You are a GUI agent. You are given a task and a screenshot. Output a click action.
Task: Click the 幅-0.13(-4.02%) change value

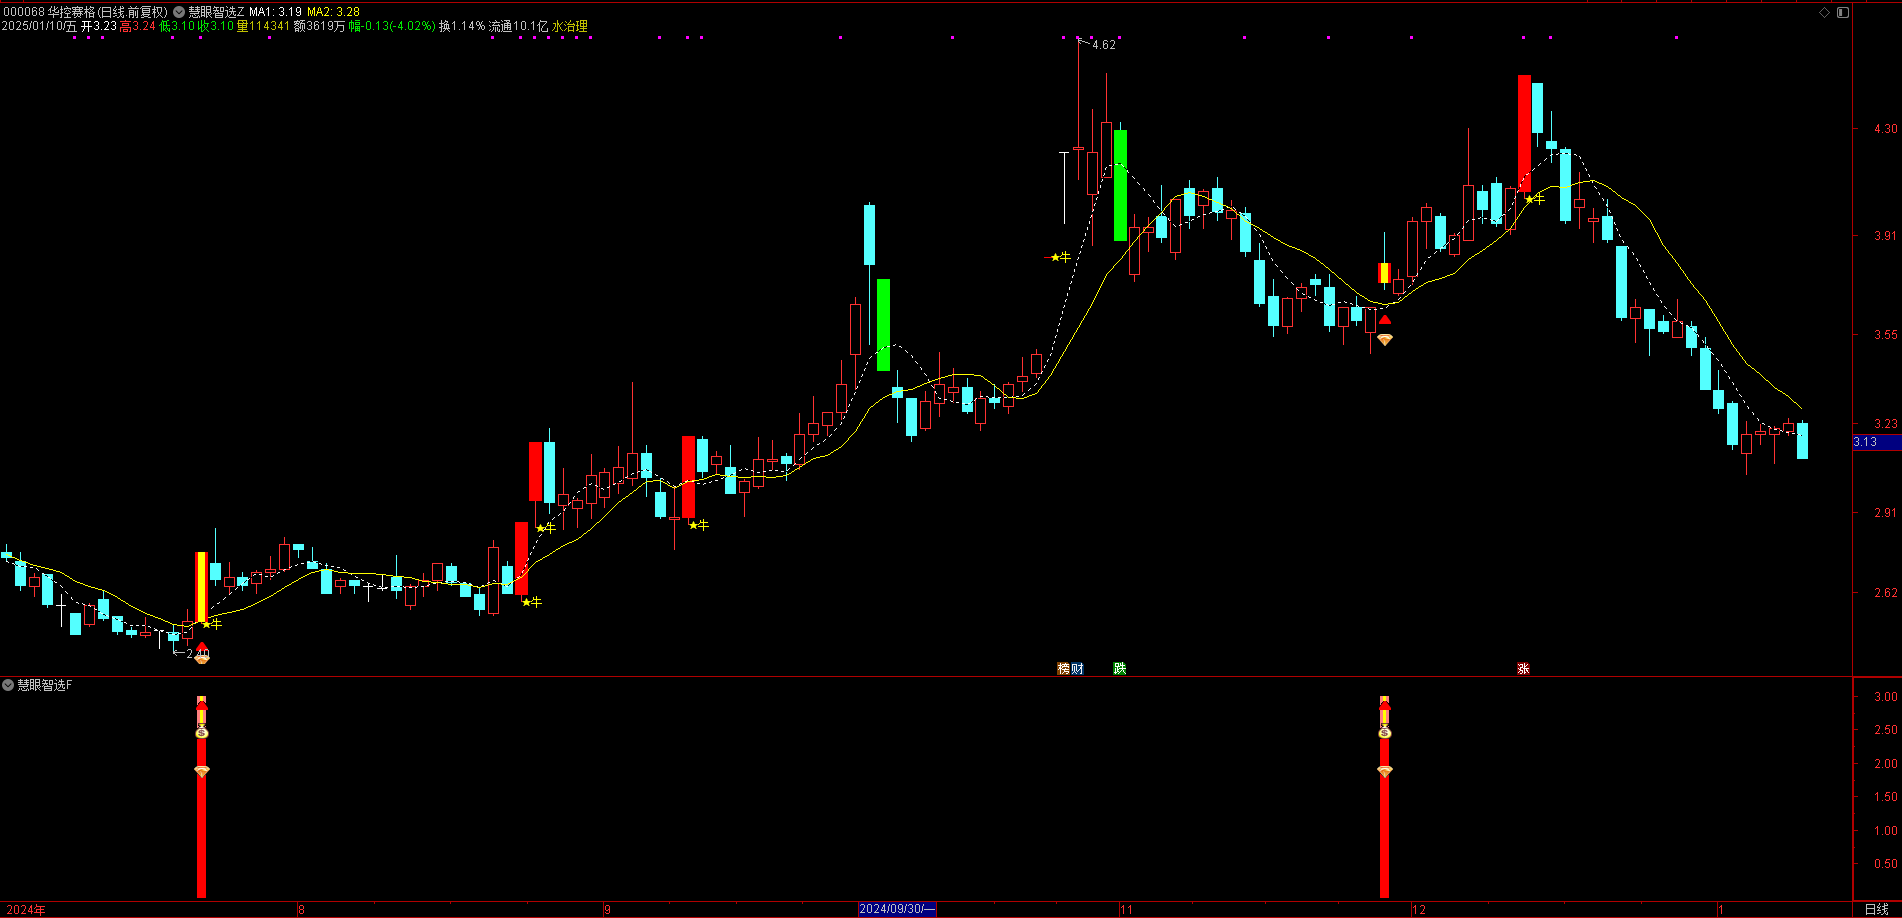[x=392, y=26]
